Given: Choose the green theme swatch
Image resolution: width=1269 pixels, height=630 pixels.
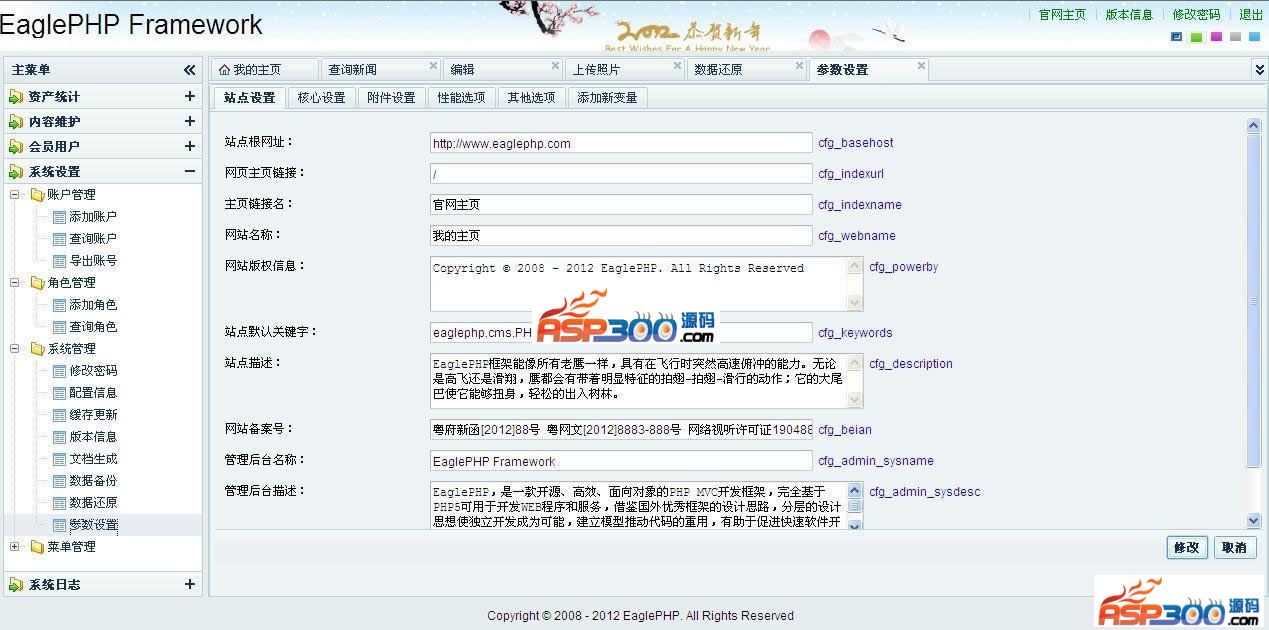Looking at the screenshot, I should [x=1196, y=37].
